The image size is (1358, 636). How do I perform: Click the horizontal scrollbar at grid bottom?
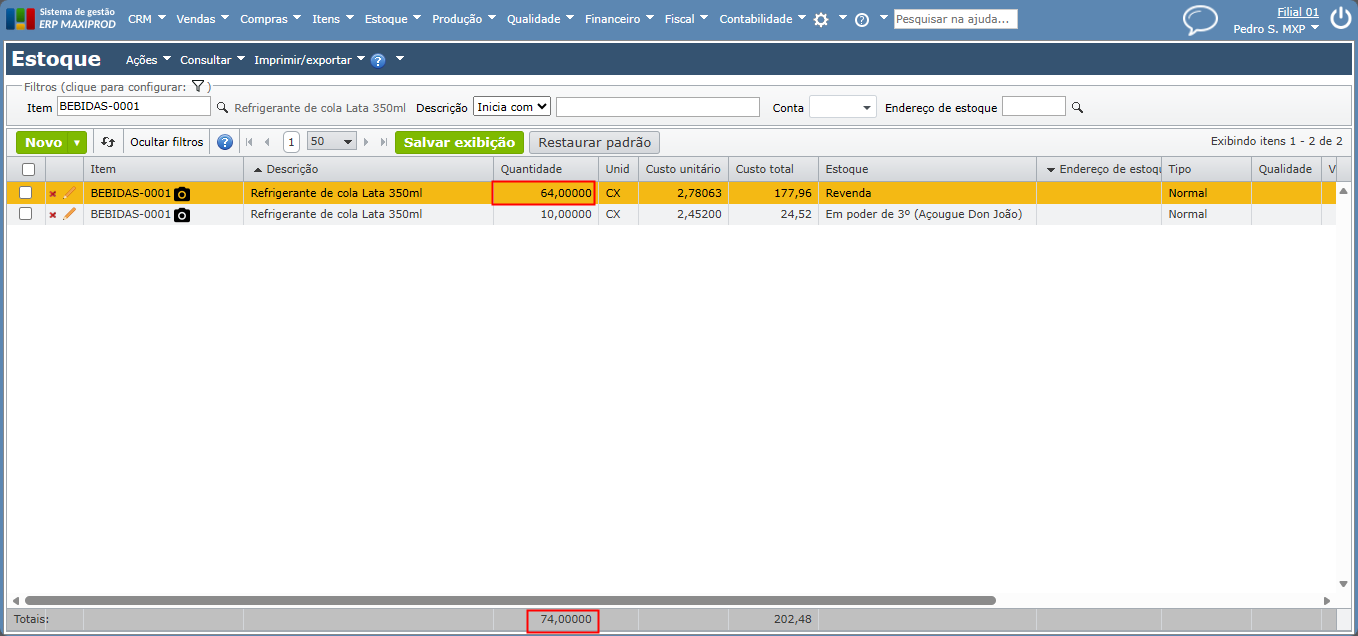pyautogui.click(x=510, y=600)
